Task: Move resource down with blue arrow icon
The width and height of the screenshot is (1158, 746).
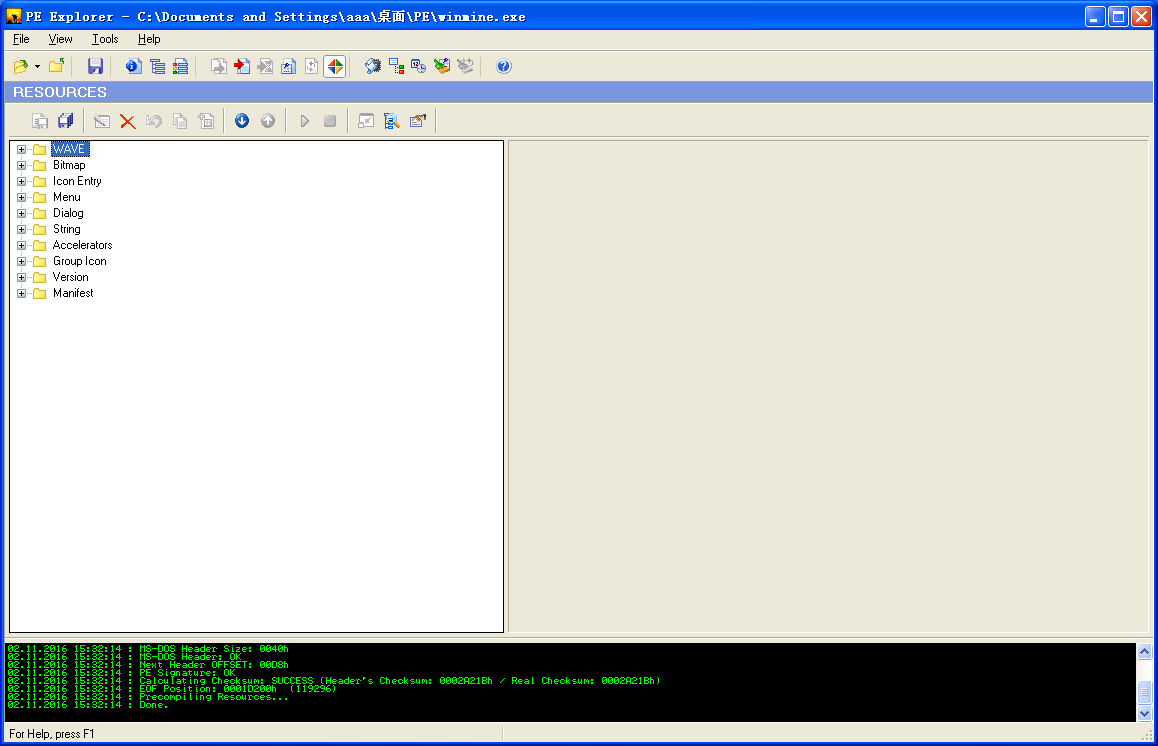Action: click(x=242, y=121)
